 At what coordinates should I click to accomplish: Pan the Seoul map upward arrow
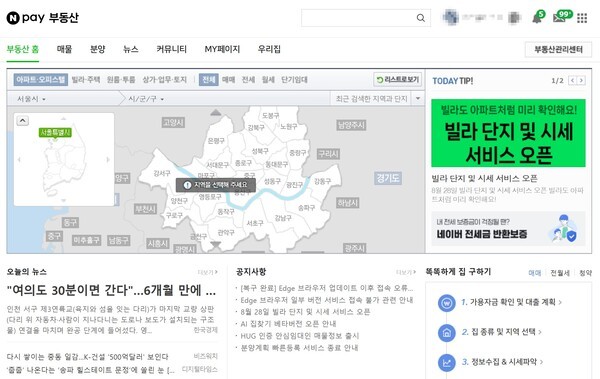(x=216, y=112)
